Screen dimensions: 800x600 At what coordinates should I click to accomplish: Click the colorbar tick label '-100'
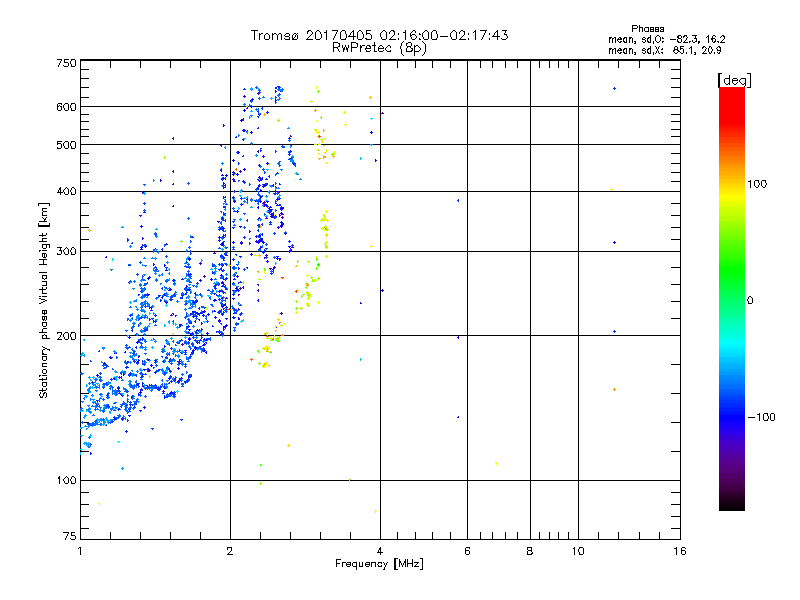[x=762, y=417]
